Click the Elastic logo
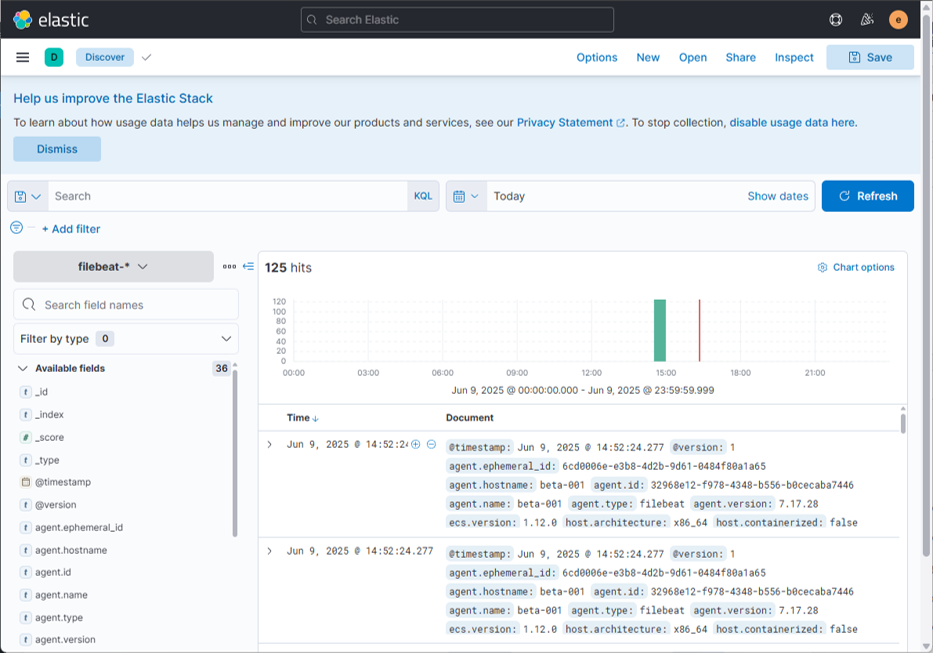 point(51,20)
